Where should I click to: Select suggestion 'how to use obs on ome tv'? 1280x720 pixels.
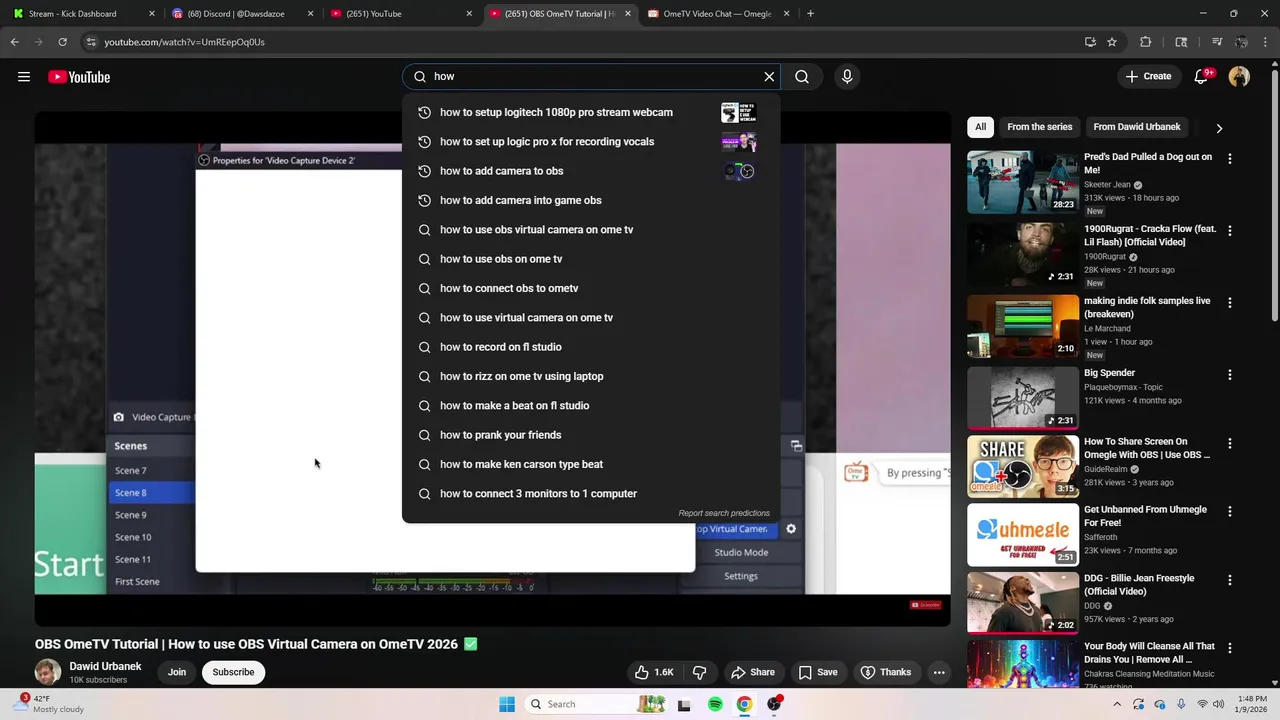tap(590, 259)
